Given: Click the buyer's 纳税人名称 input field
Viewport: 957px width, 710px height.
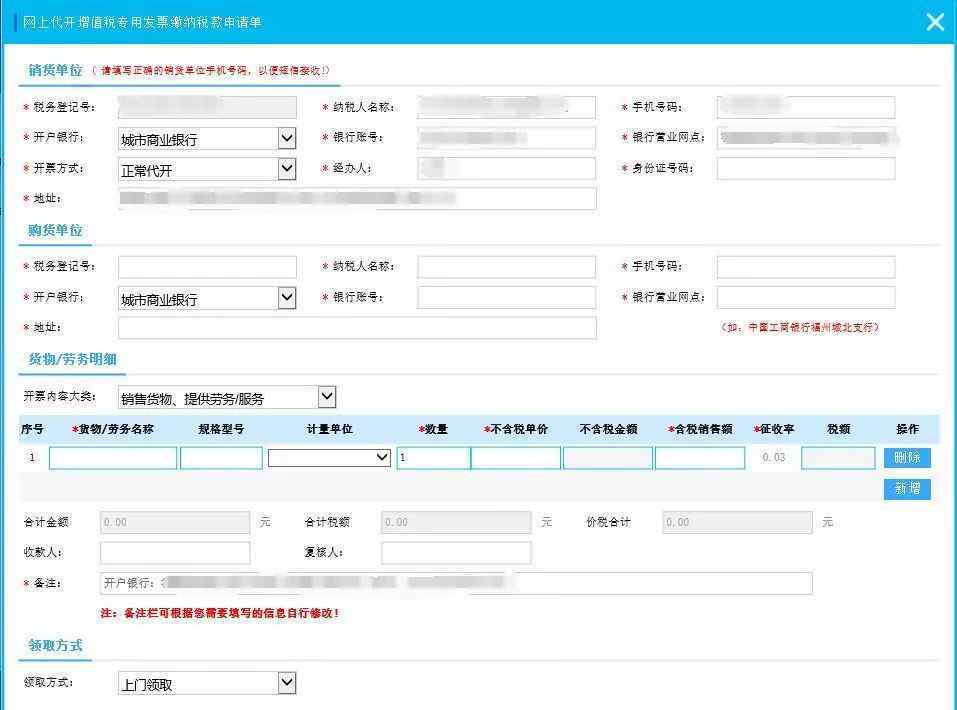Looking at the screenshot, I should (506, 267).
